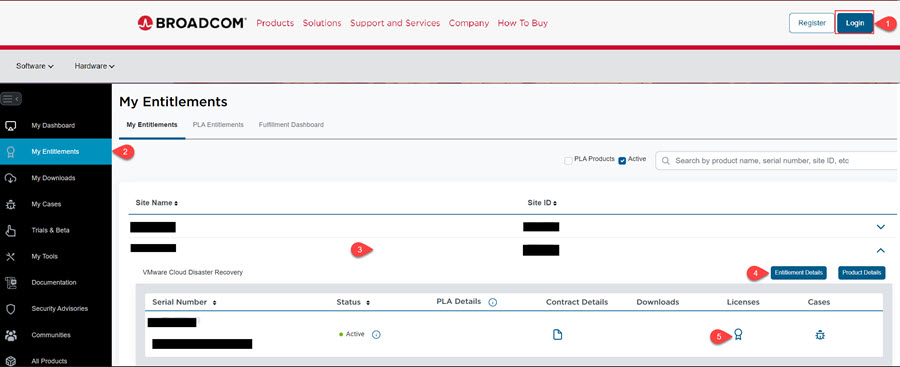Open the Company menu
The width and height of the screenshot is (900, 367).
pos(469,23)
